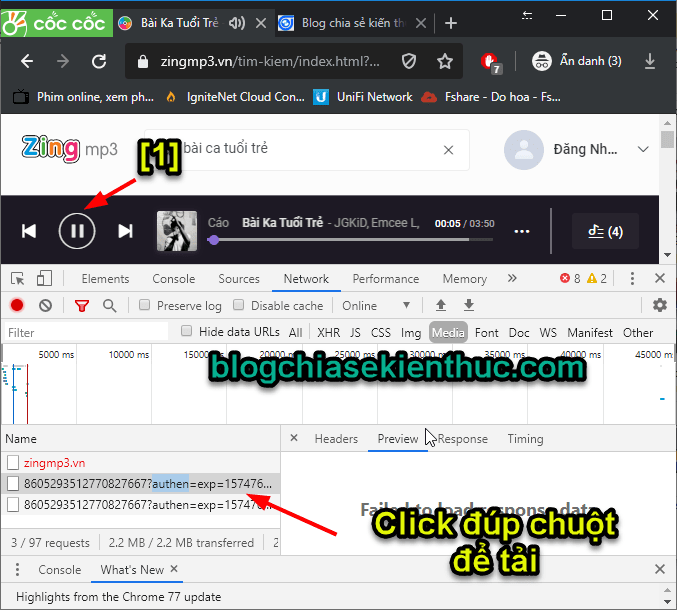Image resolution: width=677 pixels, height=610 pixels.
Task: Open the ad blocker extension icon
Action: tap(490, 63)
